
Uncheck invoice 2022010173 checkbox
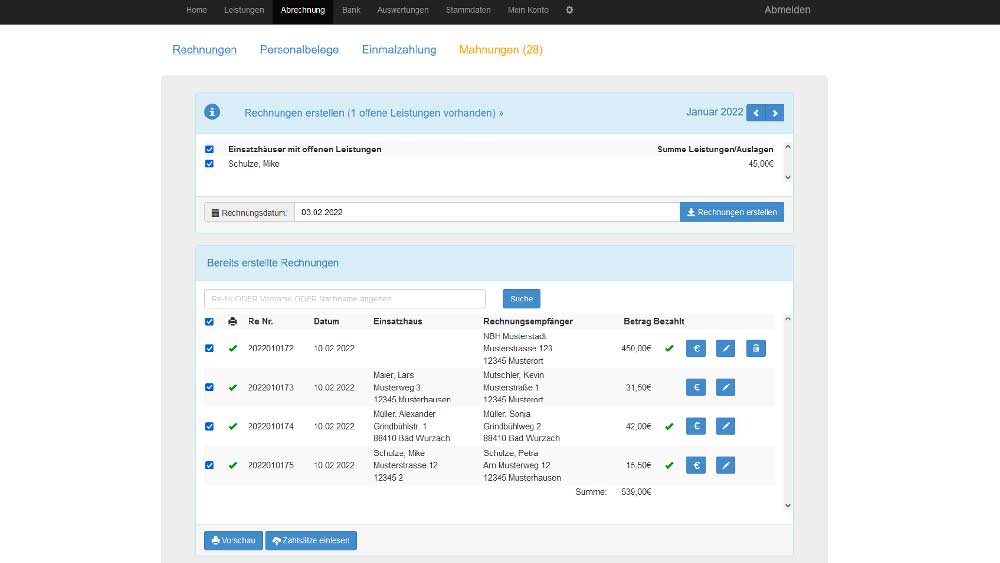209,388
